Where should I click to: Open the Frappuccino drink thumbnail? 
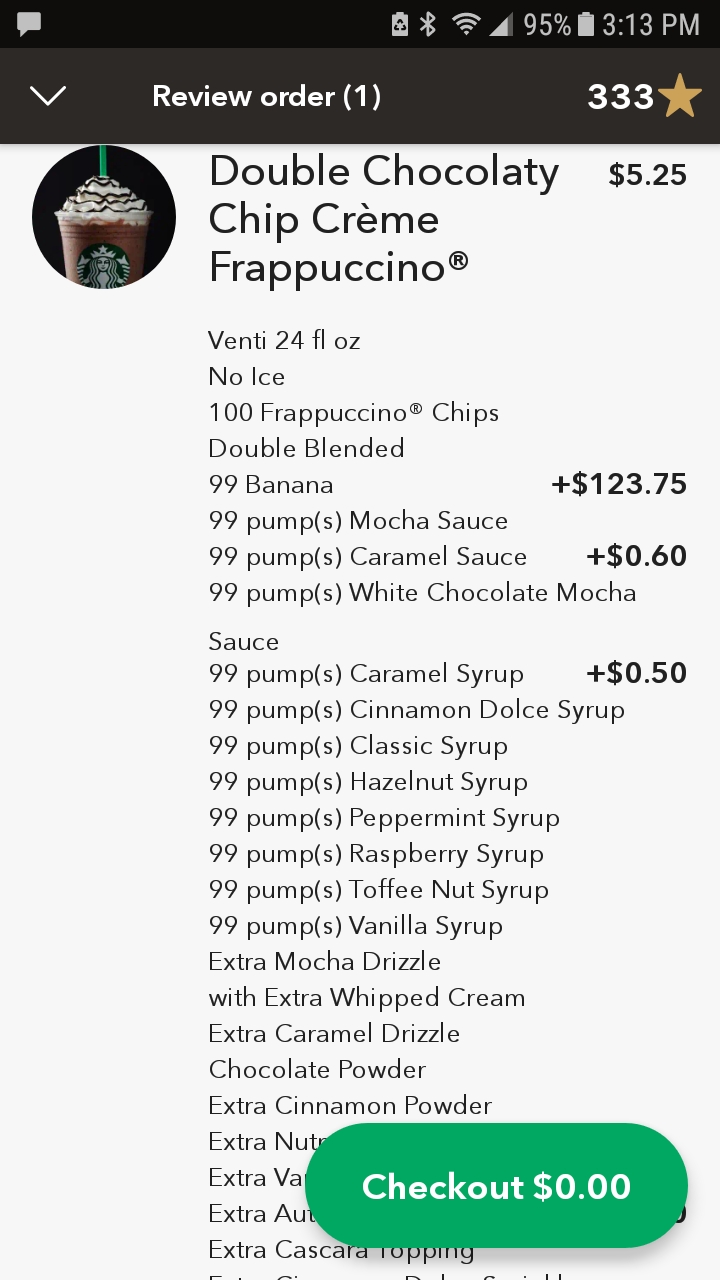tap(104, 218)
